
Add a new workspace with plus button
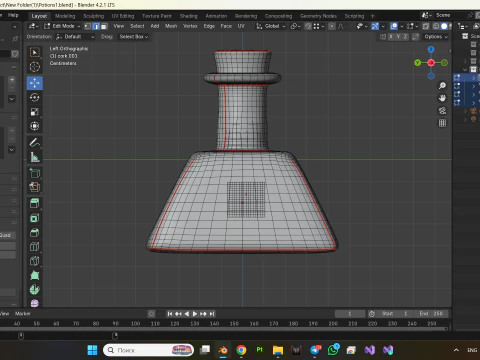click(373, 16)
